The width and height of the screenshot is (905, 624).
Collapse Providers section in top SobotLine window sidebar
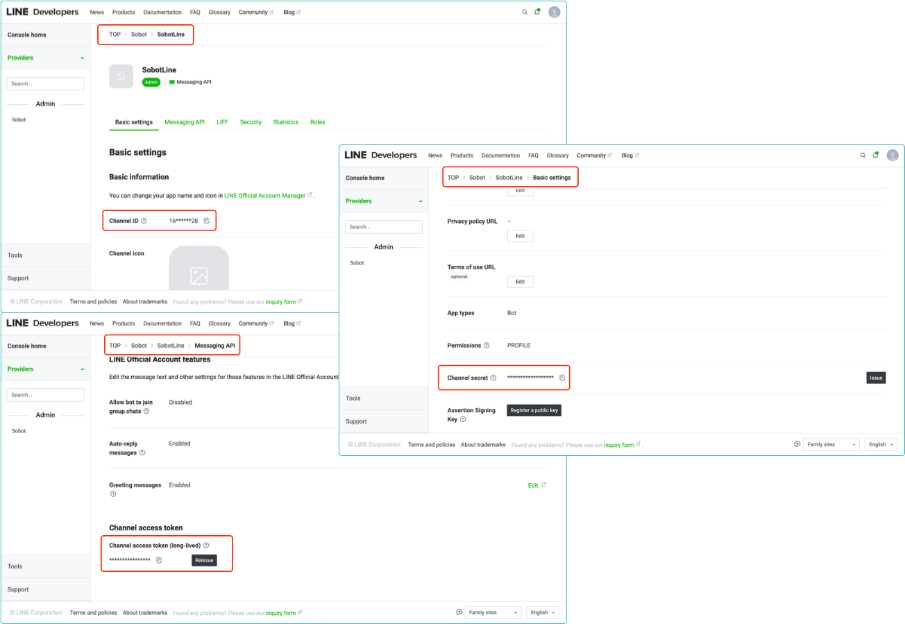point(82,58)
